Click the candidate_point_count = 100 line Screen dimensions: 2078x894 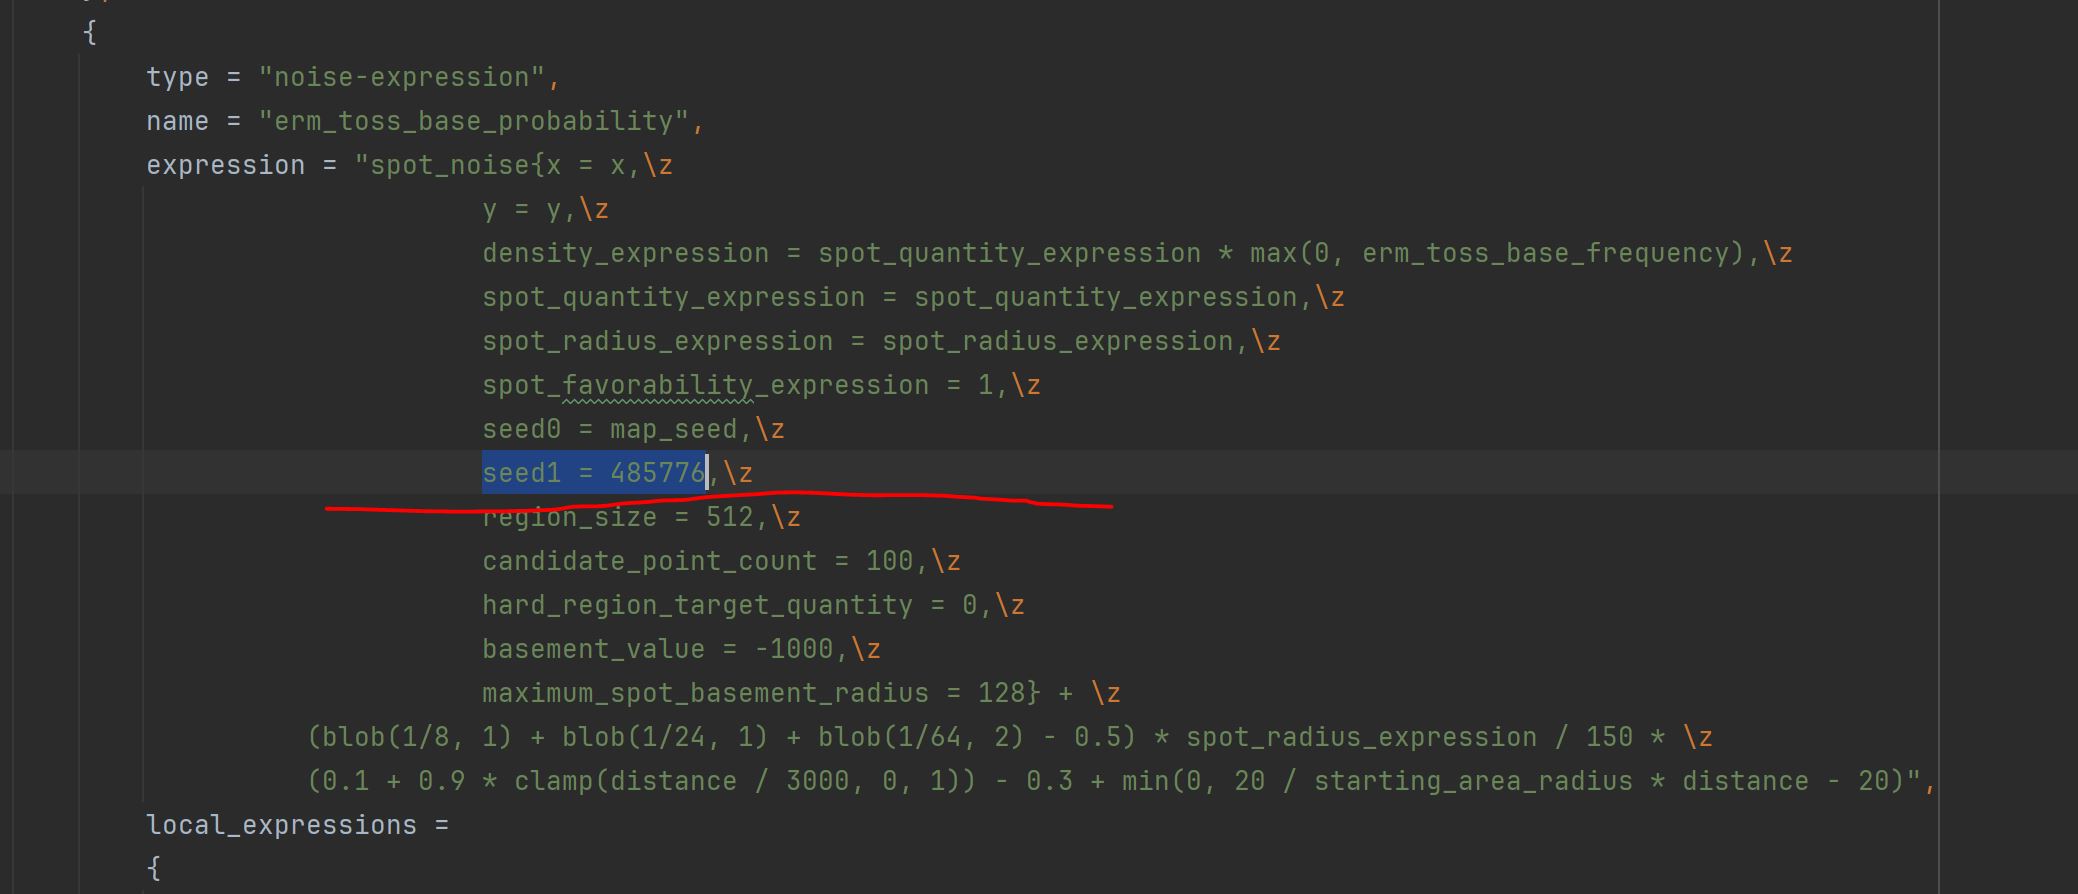(x=721, y=561)
